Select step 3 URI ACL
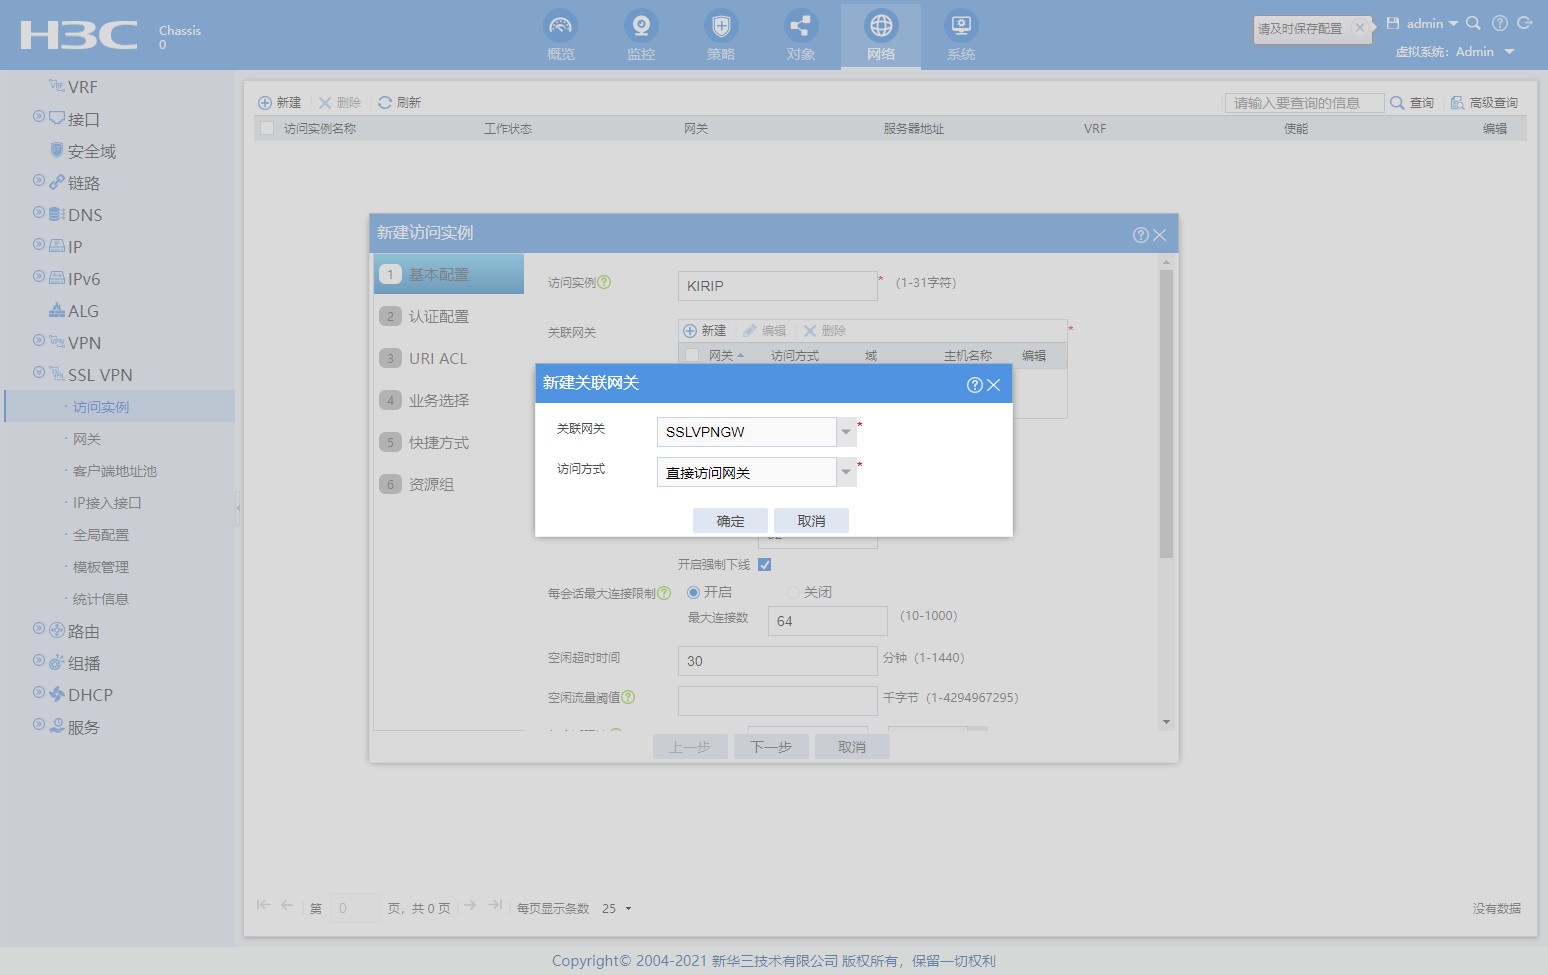 (449, 358)
